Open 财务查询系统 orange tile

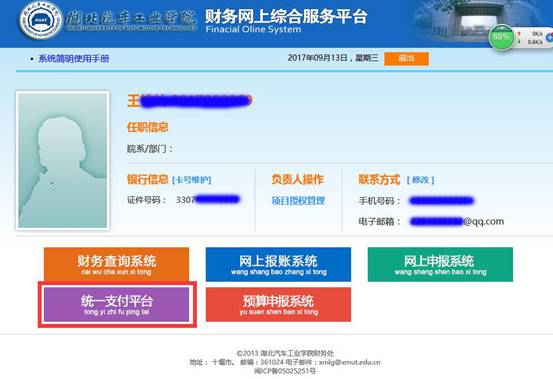pos(116,264)
